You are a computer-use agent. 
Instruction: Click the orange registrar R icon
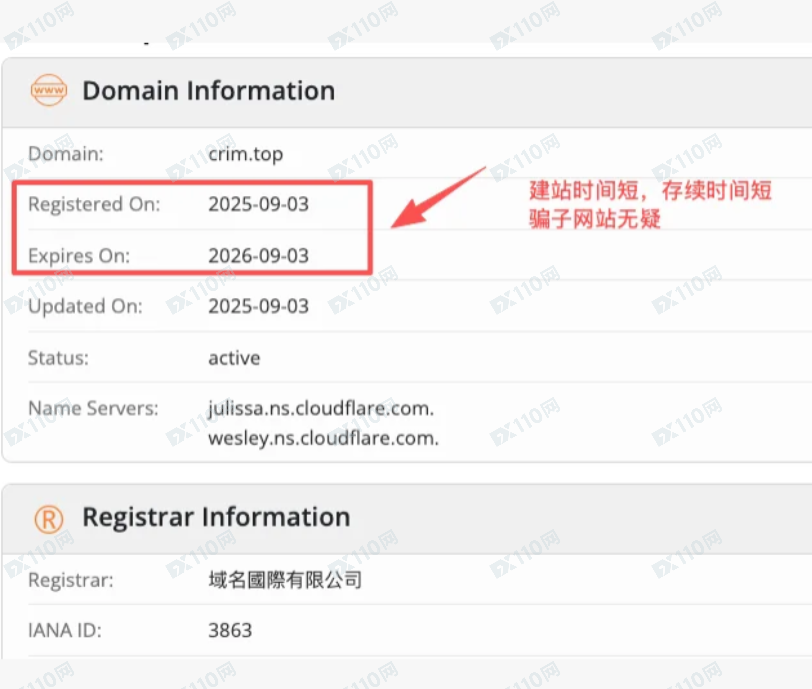(48, 518)
